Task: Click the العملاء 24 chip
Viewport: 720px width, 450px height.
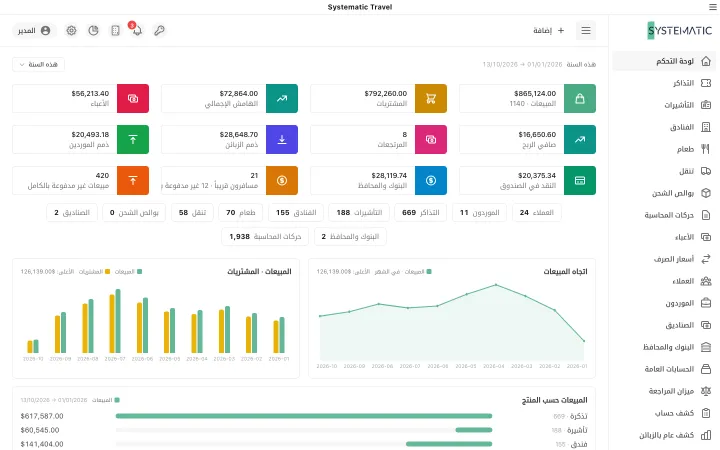Action: pyautogui.click(x=537, y=213)
